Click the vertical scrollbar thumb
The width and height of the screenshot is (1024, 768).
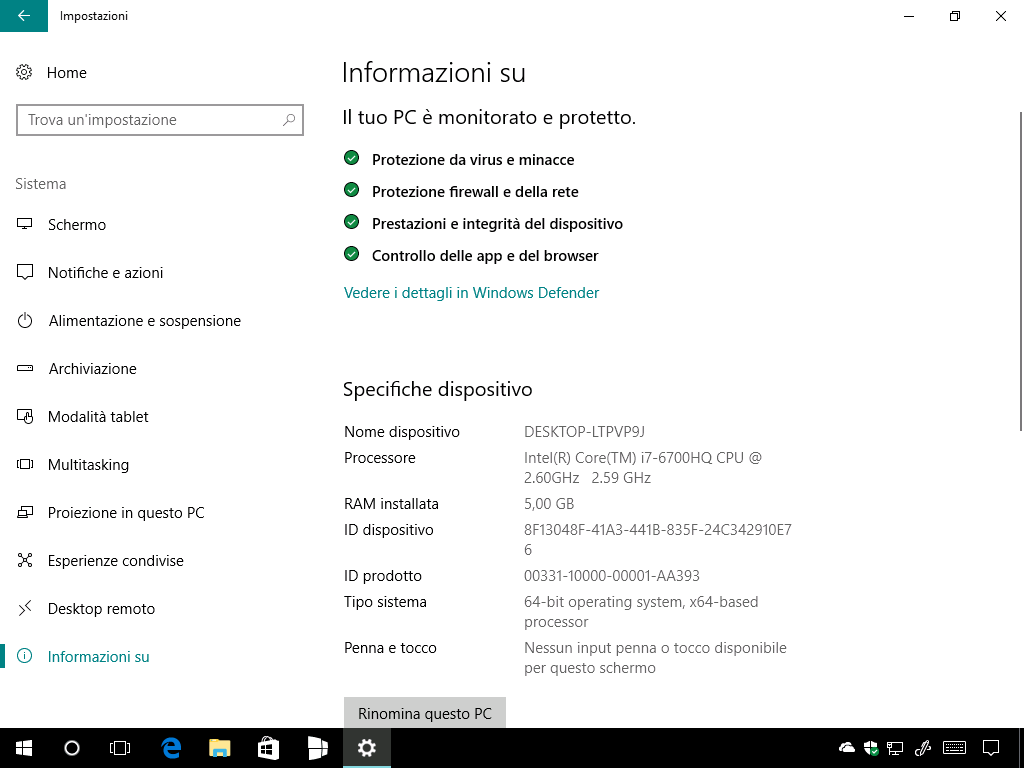coord(1021,271)
